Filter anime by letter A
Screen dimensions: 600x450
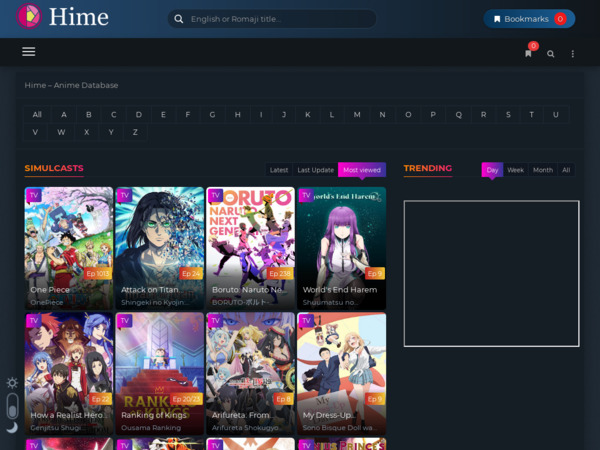coord(64,114)
